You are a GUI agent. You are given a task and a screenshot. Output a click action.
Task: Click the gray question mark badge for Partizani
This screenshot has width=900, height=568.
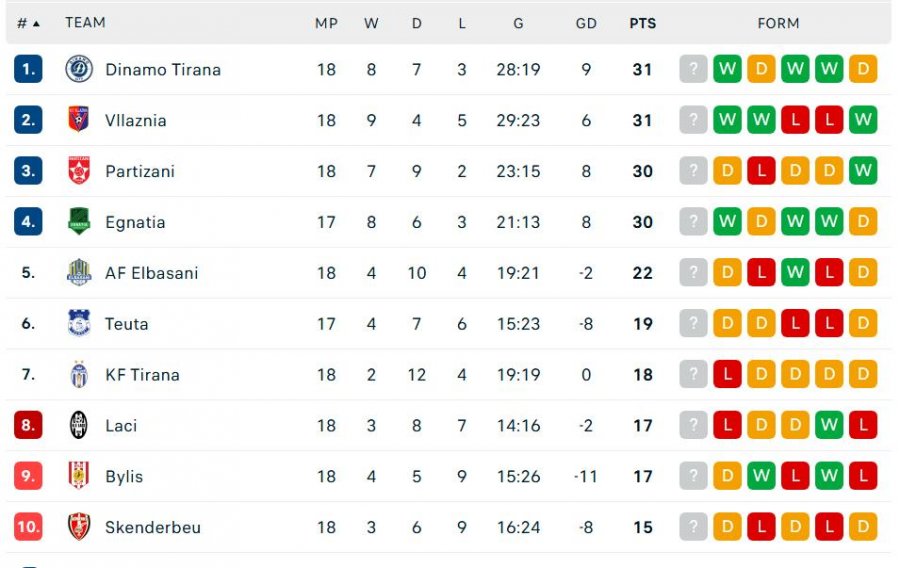(693, 171)
